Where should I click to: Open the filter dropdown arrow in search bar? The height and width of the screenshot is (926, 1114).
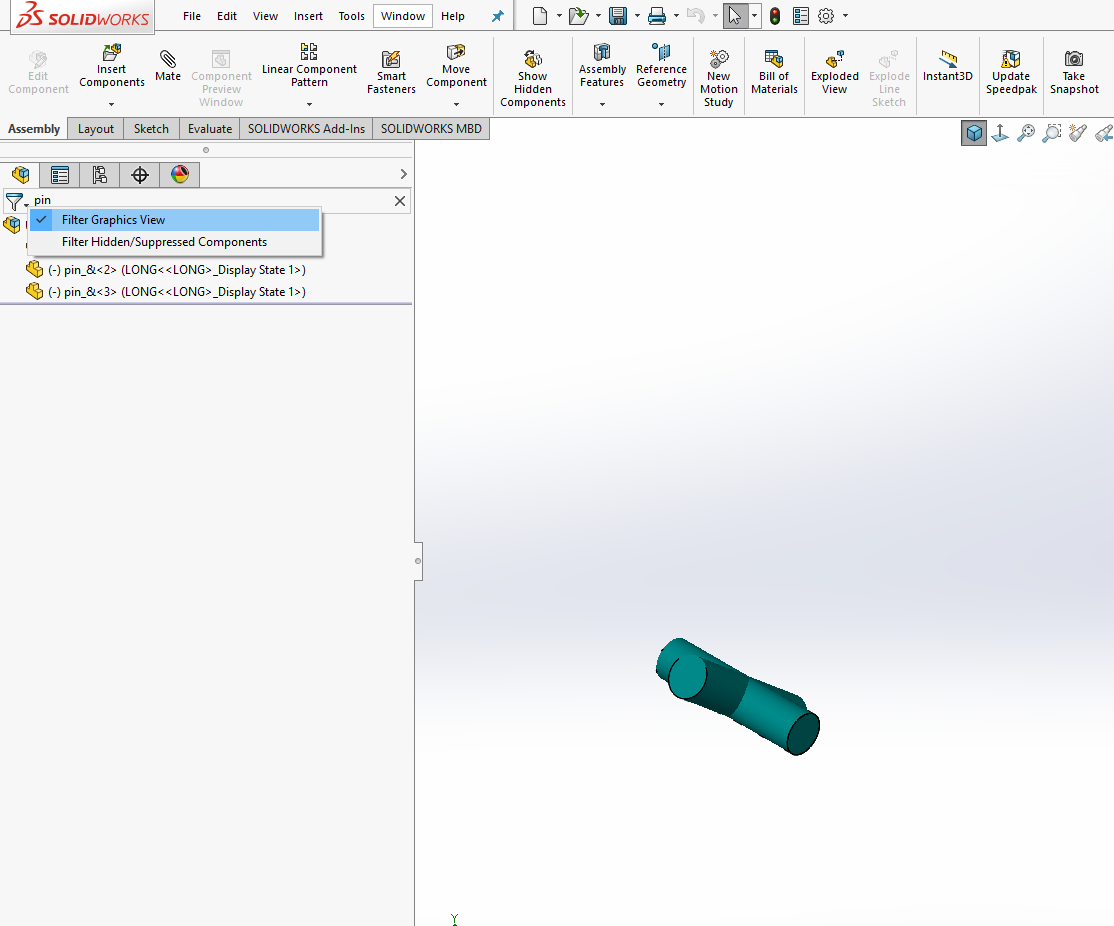tap(25, 201)
